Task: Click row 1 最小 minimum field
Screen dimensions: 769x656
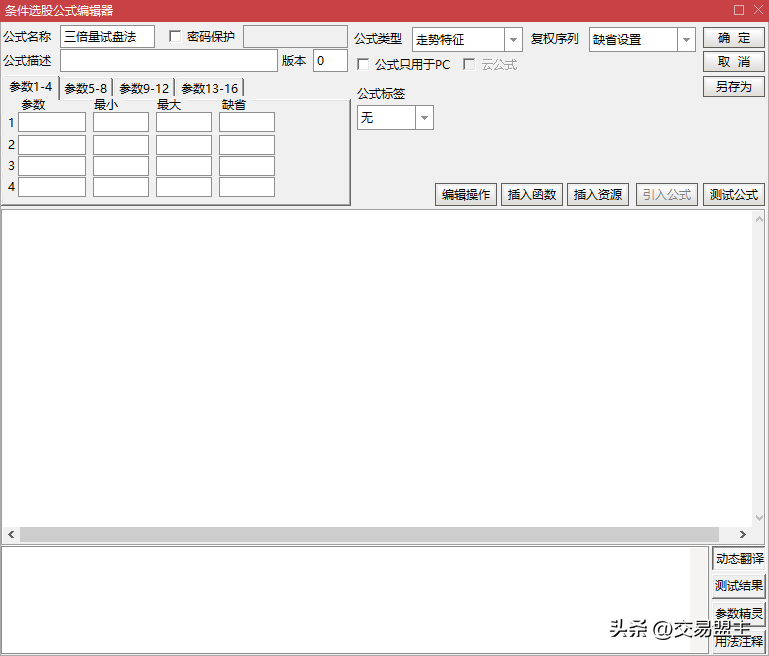Action: coord(121,122)
